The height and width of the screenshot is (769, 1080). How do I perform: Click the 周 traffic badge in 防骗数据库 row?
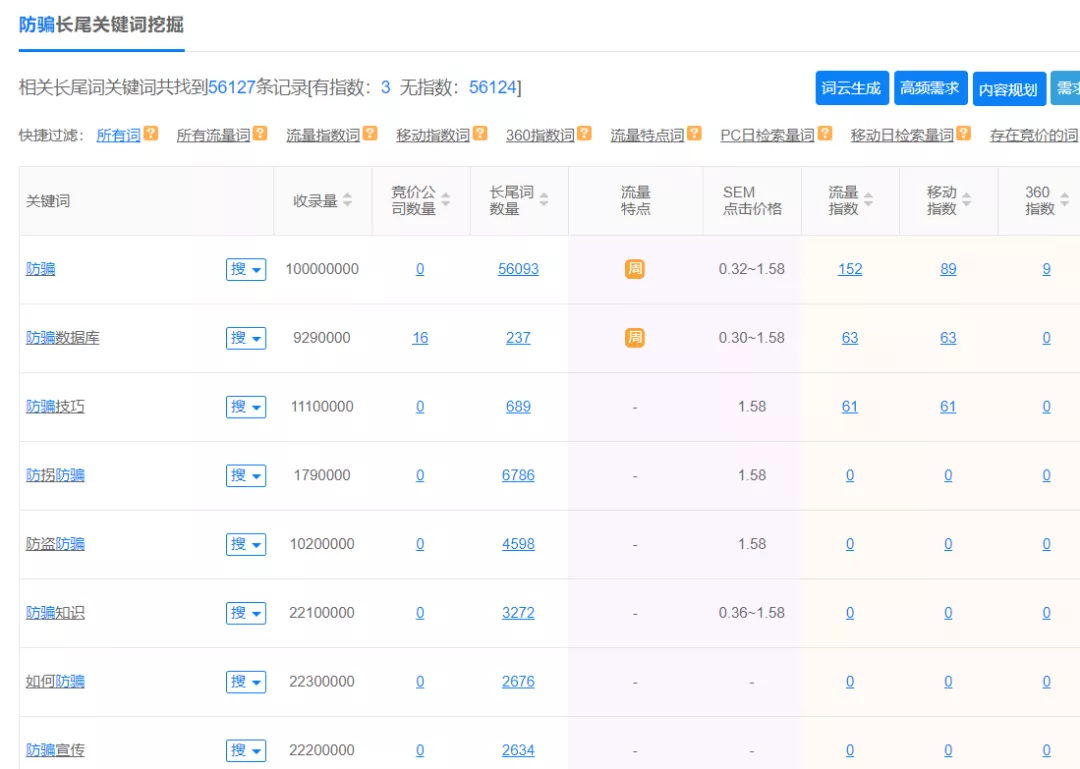pos(634,338)
